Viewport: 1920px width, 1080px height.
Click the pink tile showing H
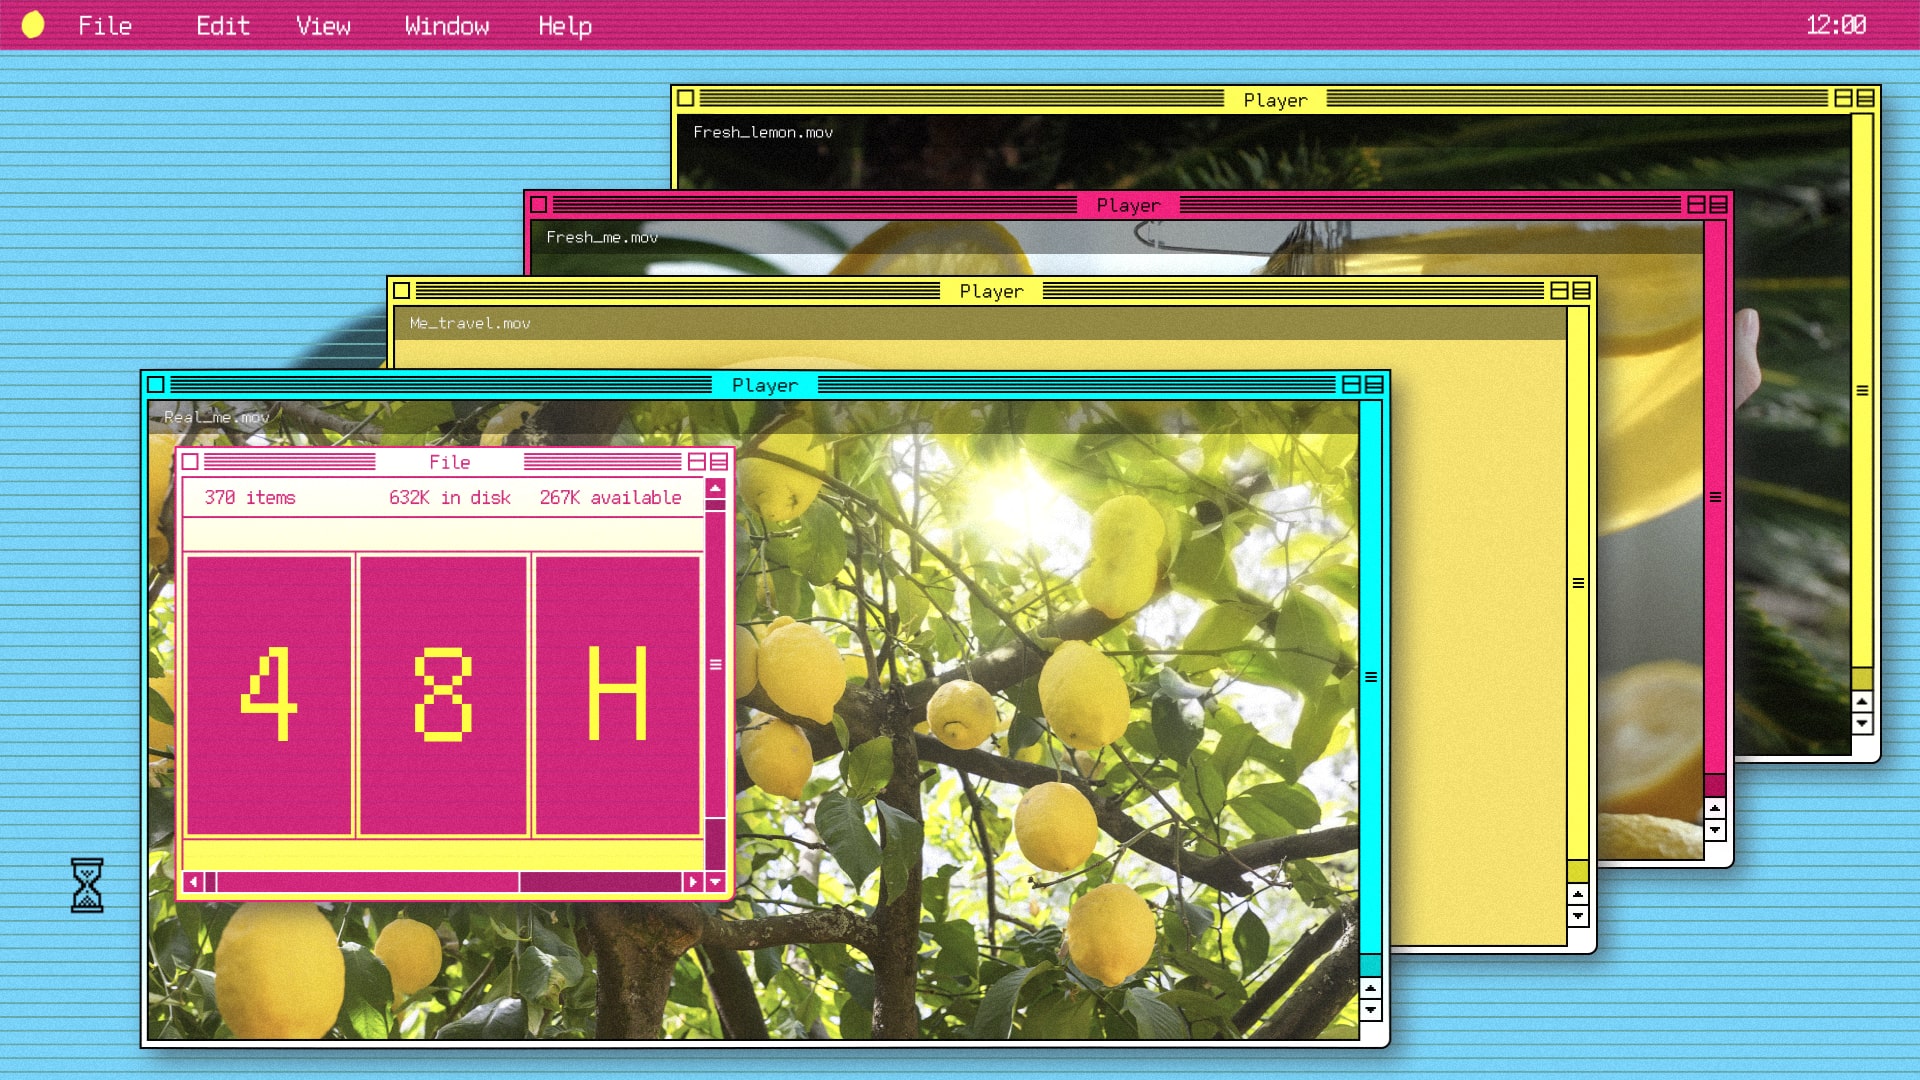click(617, 695)
